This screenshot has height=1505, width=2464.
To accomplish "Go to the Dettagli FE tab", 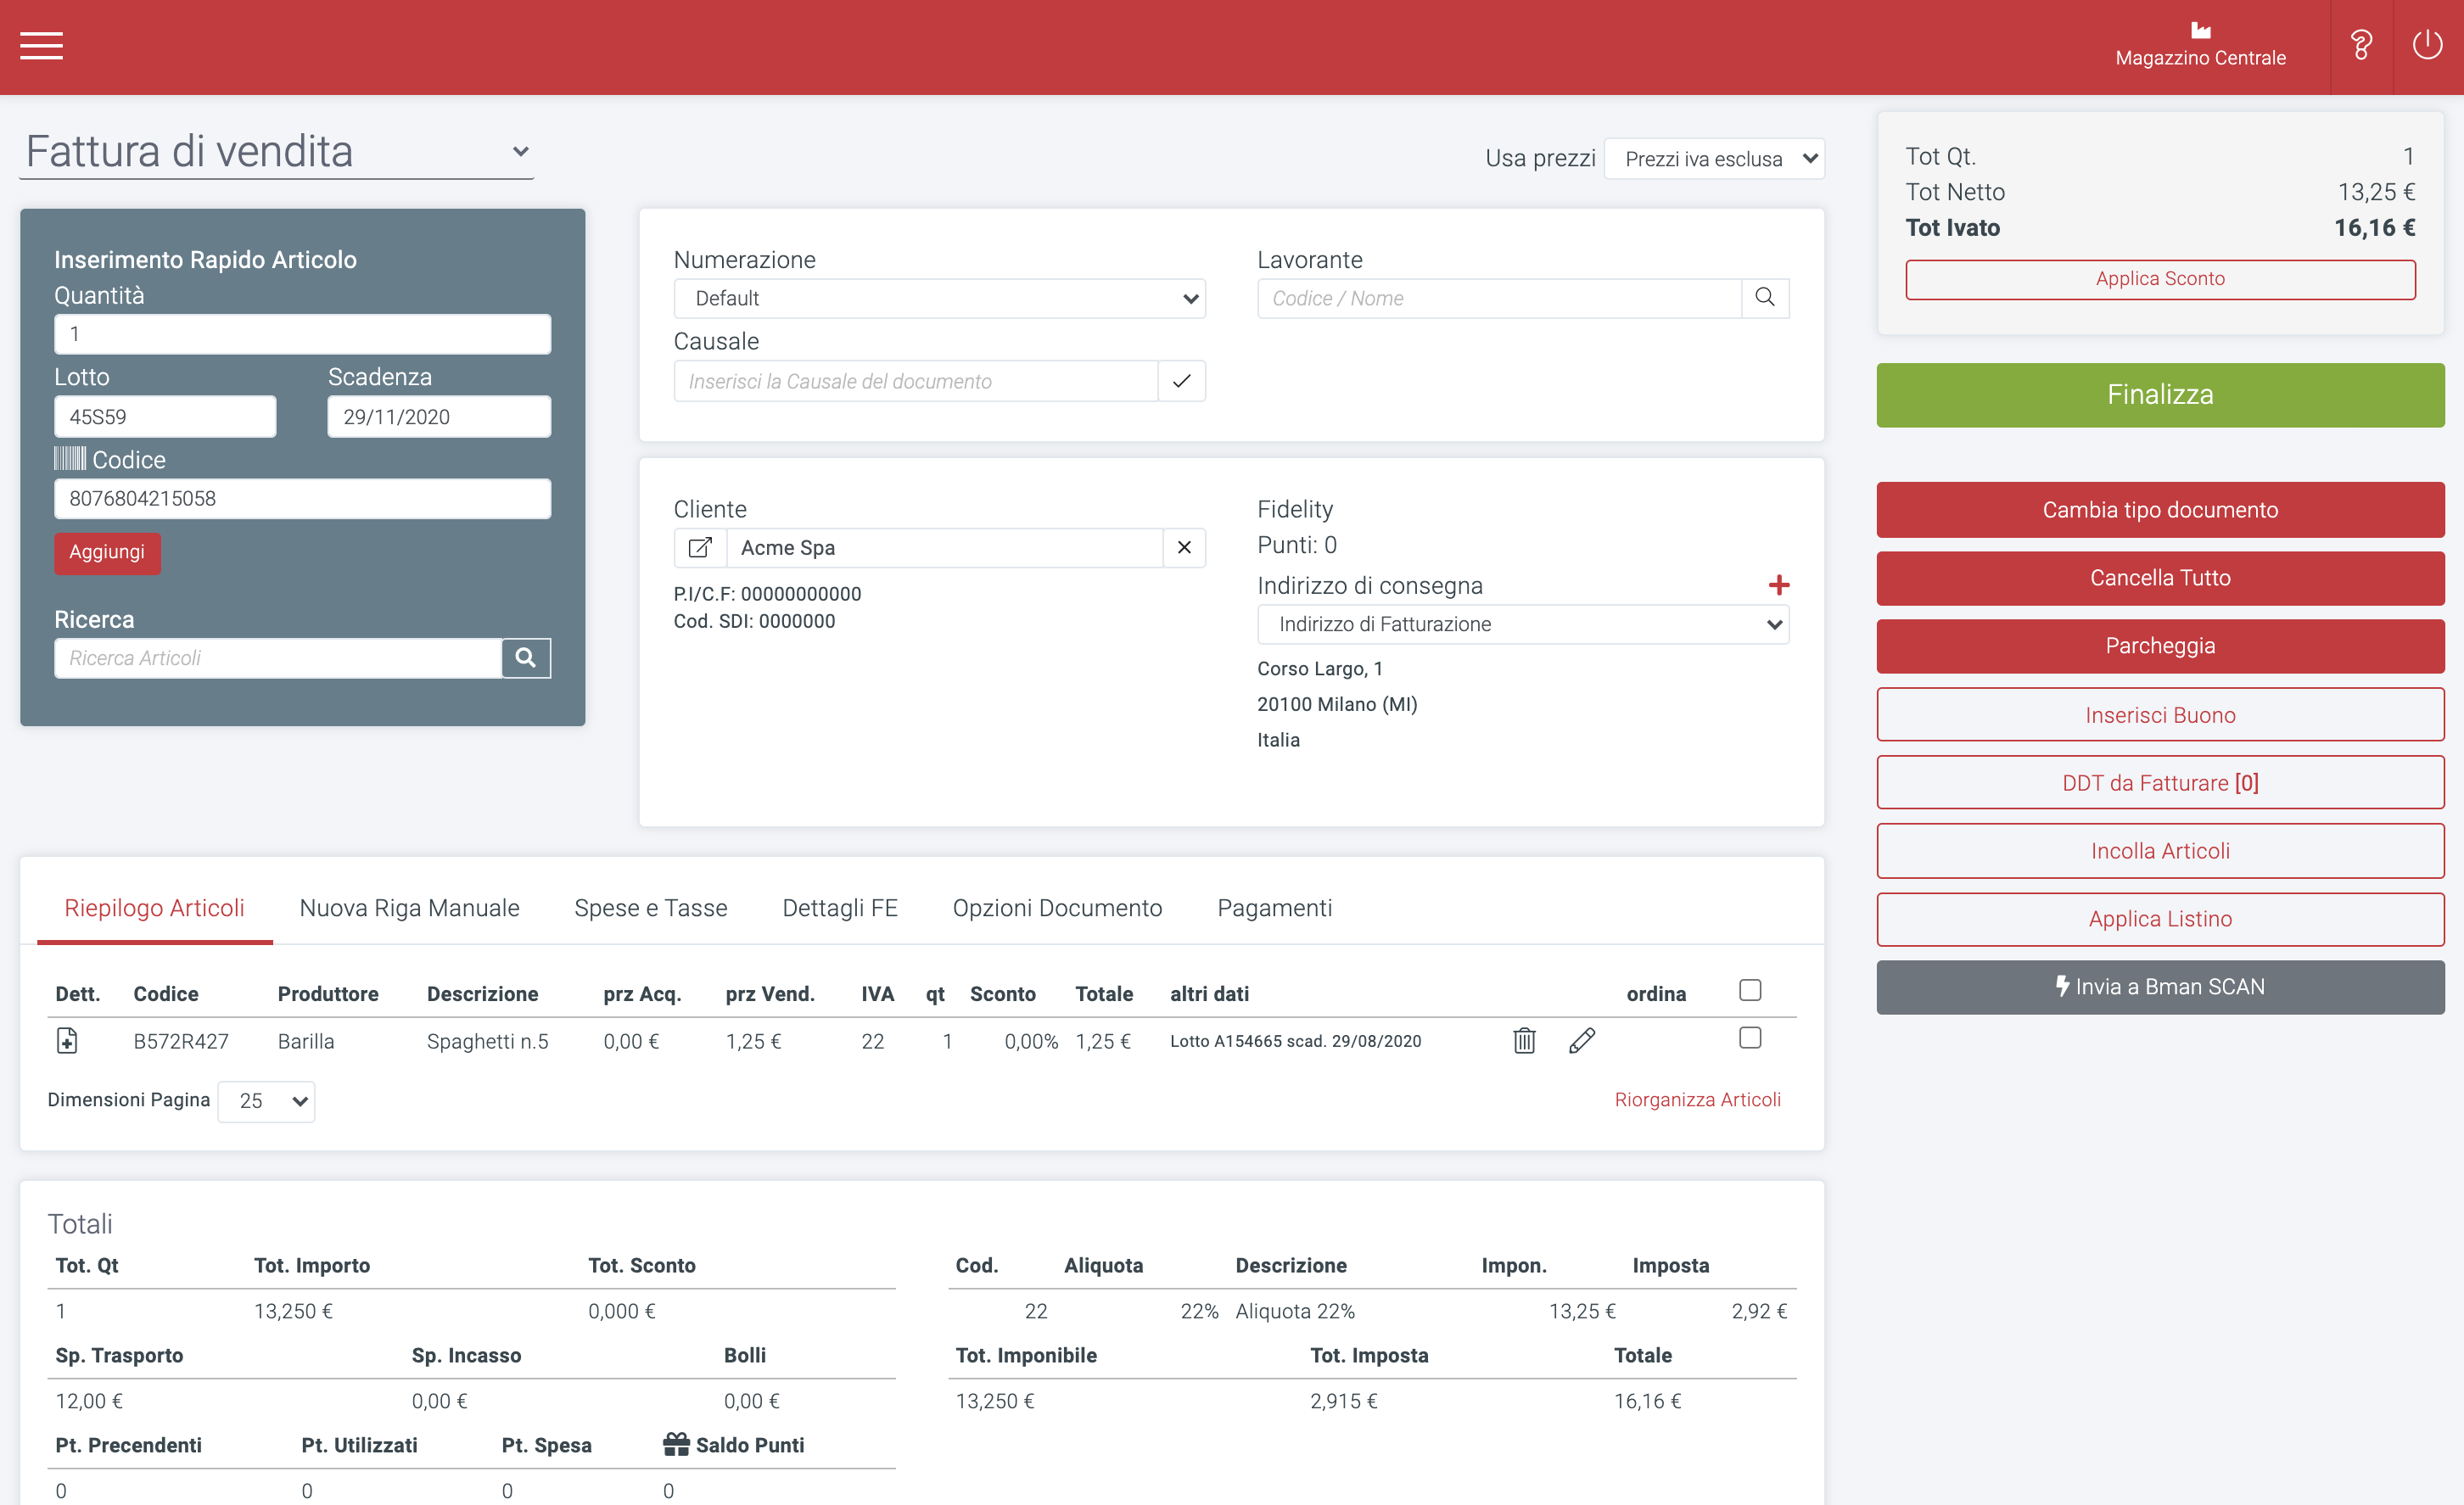I will (840, 908).
